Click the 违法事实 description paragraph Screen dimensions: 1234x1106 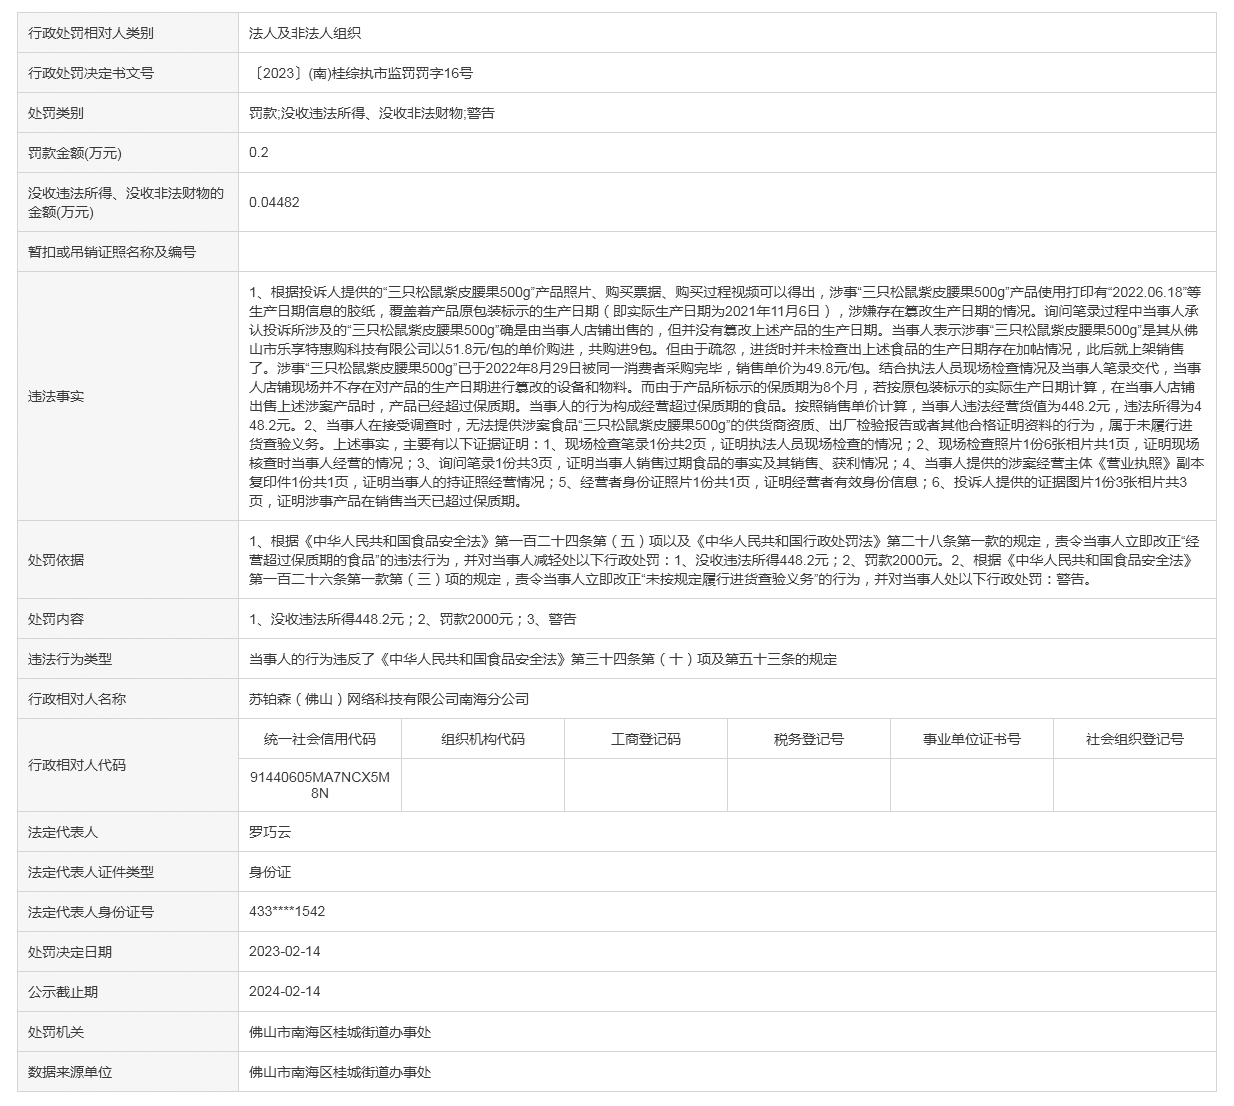click(x=727, y=396)
